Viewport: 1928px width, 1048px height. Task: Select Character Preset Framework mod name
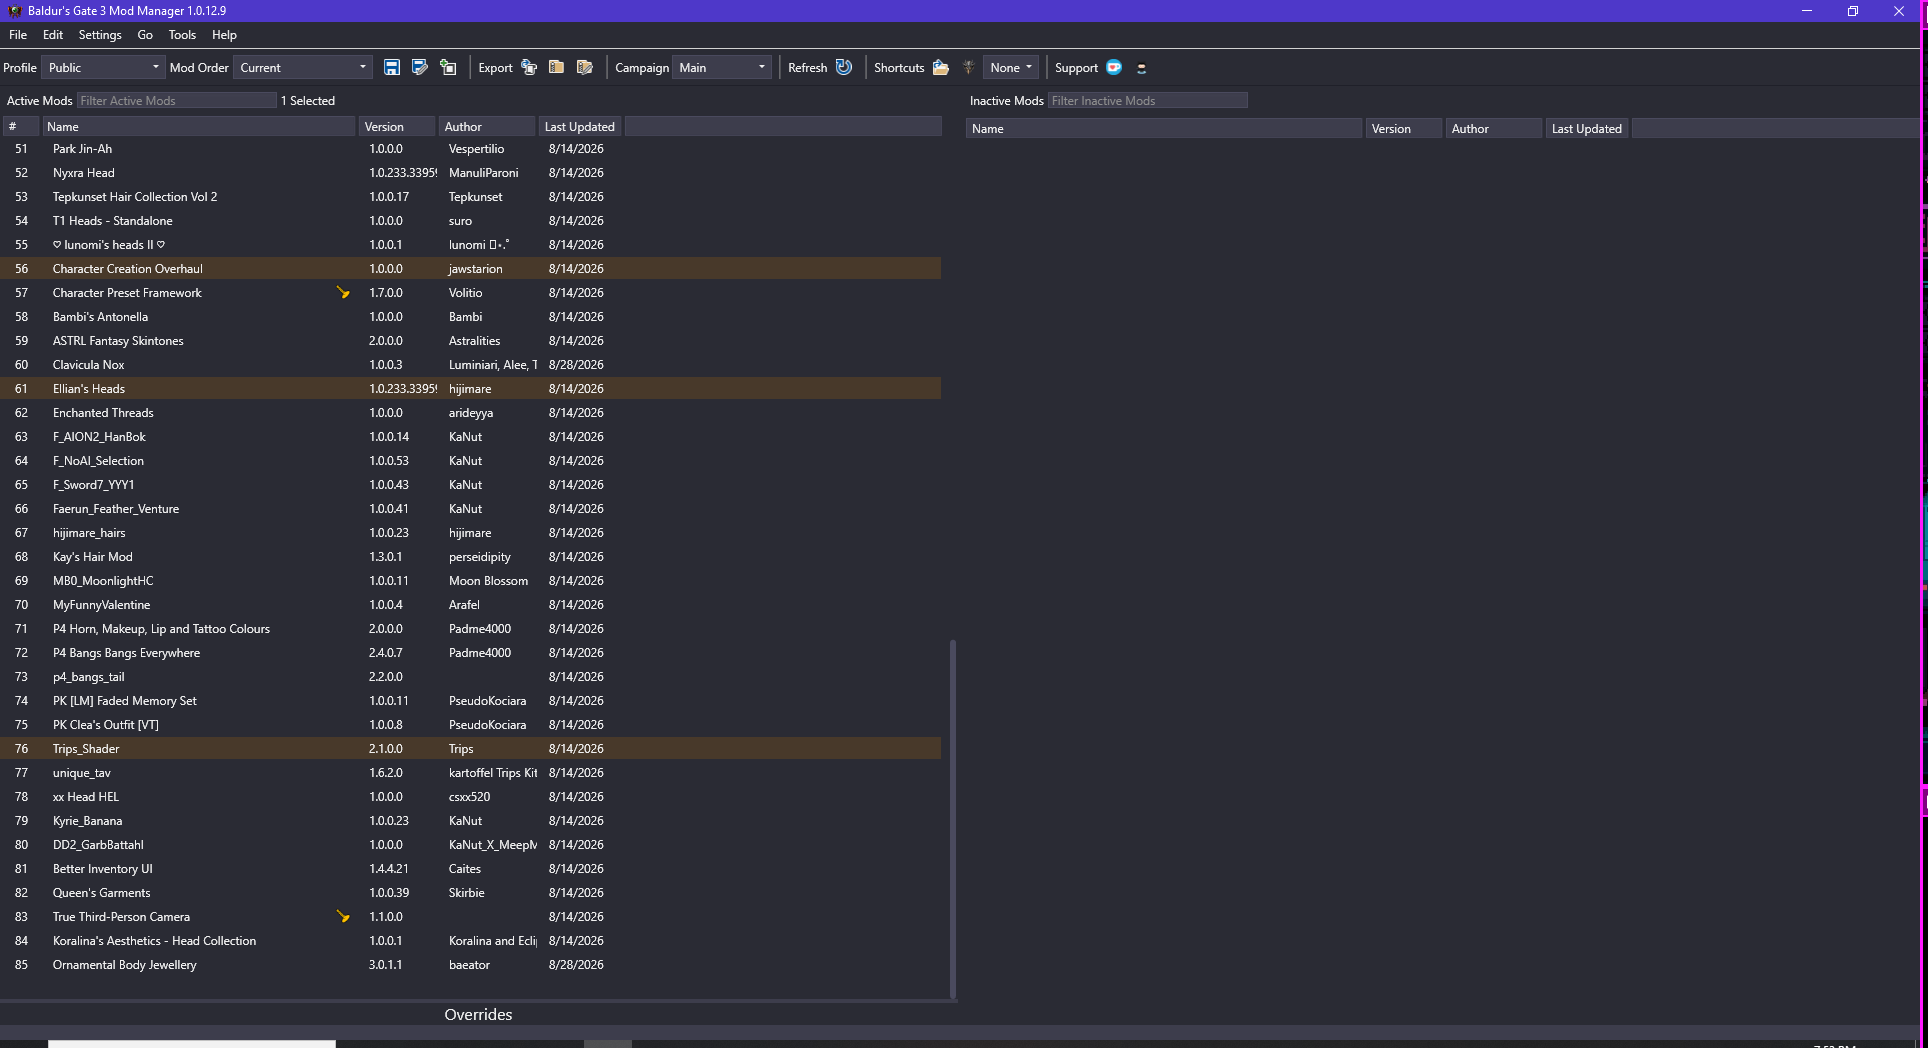pos(127,292)
